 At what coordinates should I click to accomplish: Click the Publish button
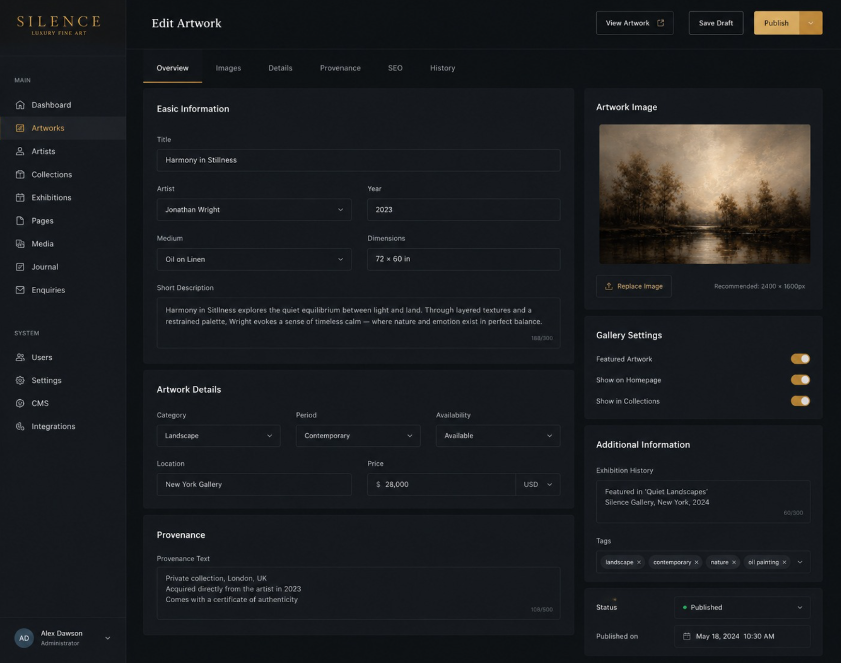click(x=777, y=23)
